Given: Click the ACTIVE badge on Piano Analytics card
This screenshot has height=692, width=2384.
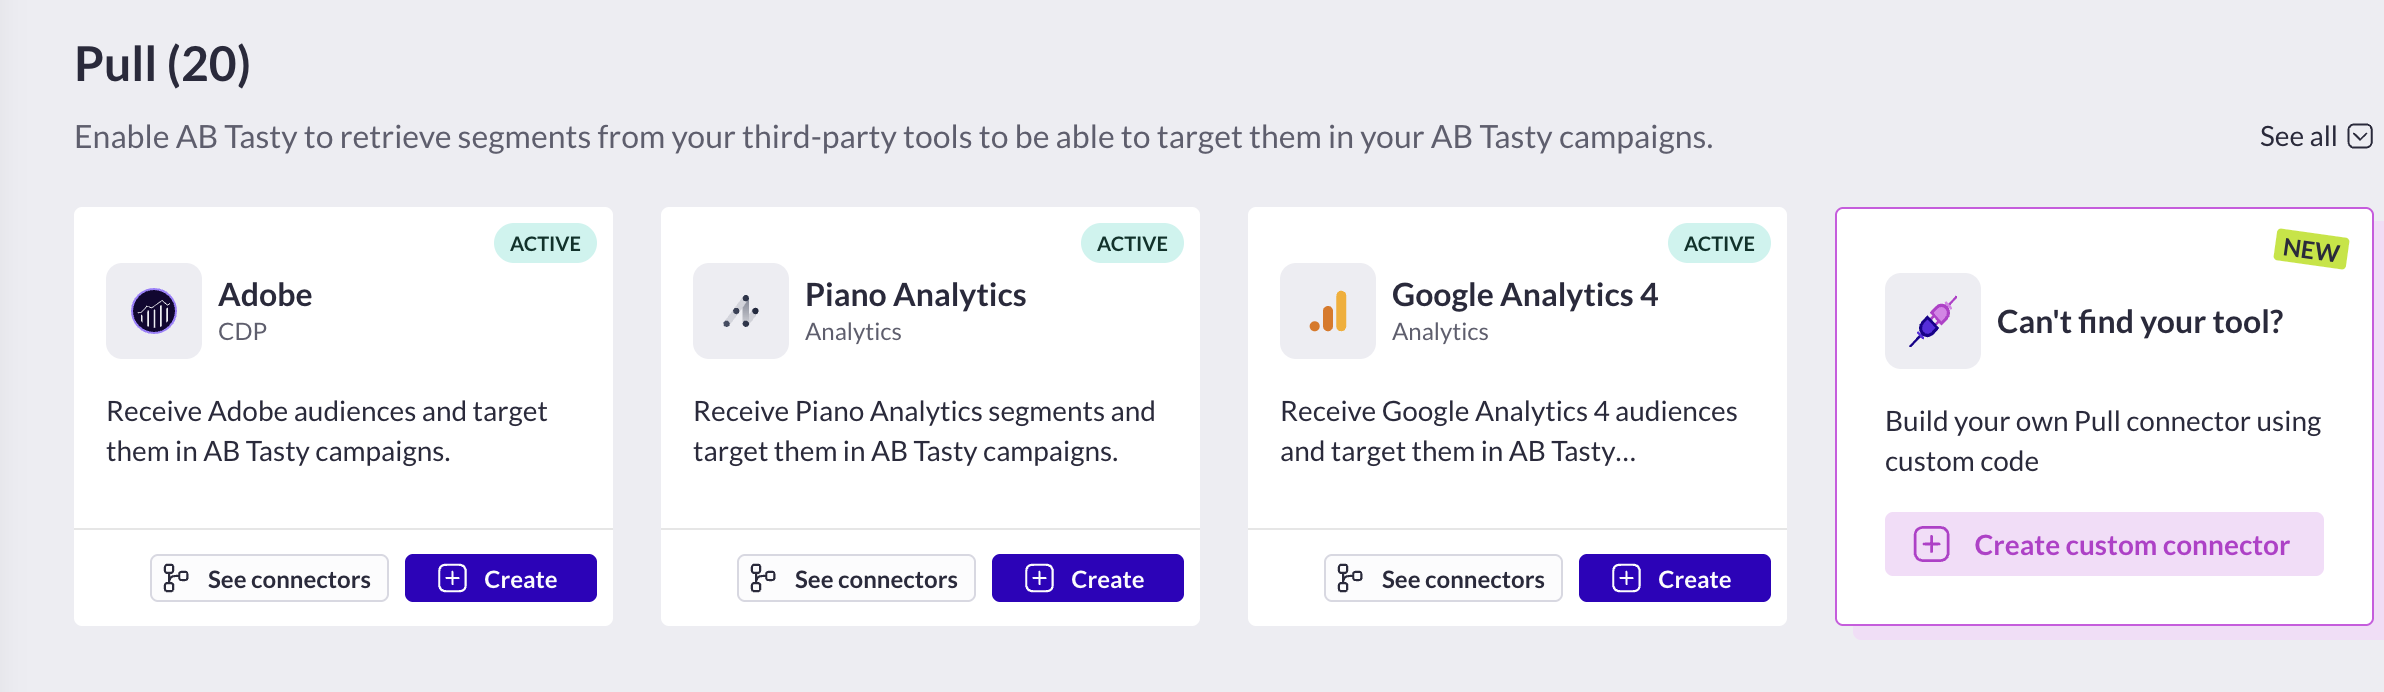Looking at the screenshot, I should [1132, 244].
